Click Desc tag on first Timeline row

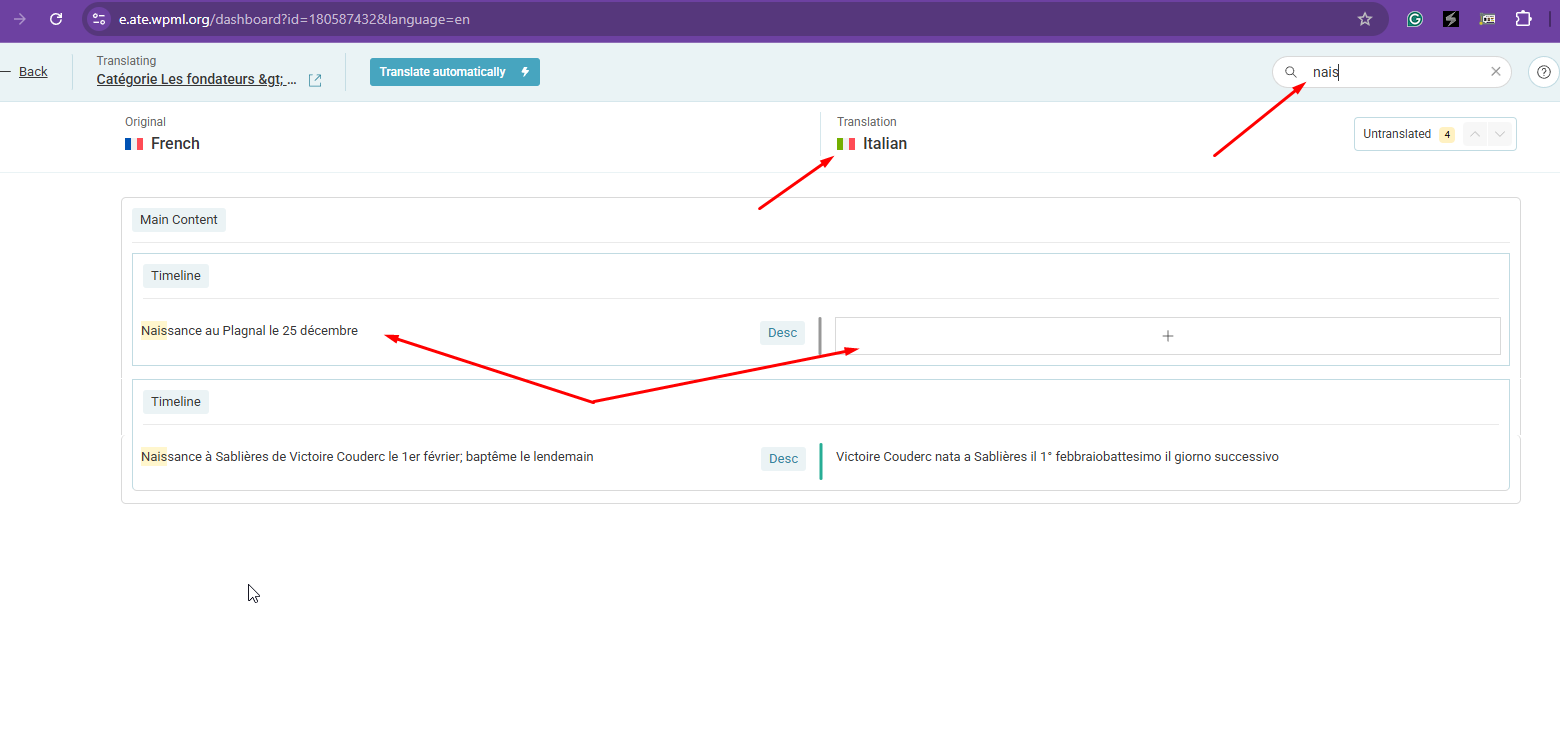coord(782,333)
